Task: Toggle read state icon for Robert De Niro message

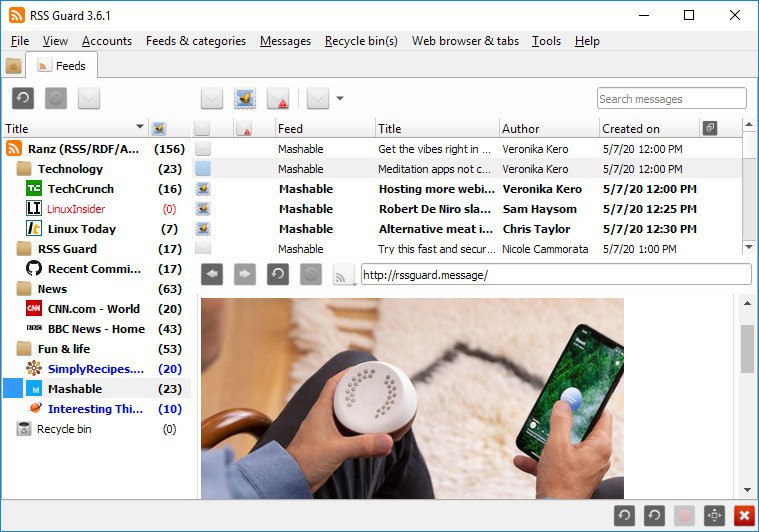Action: pos(203,209)
